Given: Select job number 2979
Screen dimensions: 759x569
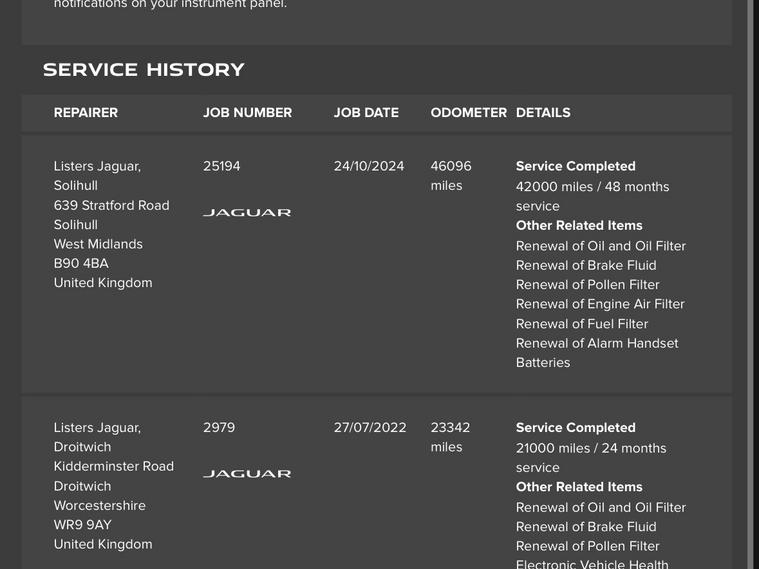Looking at the screenshot, I should pos(219,427).
